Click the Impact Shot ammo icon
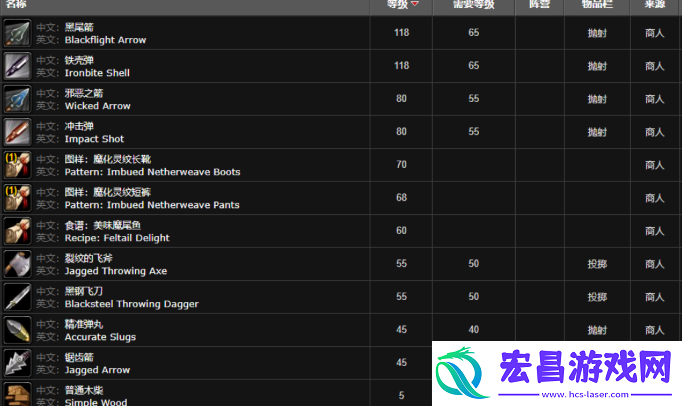The image size is (682, 406). point(17,132)
